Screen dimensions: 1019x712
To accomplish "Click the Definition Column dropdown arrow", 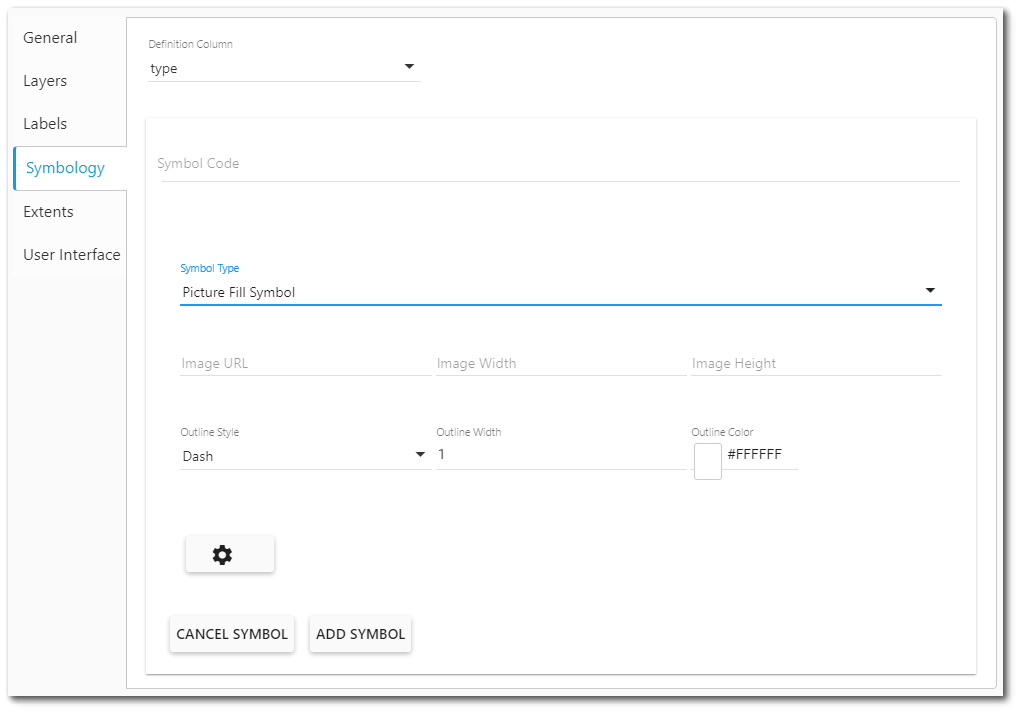I will coord(409,66).
